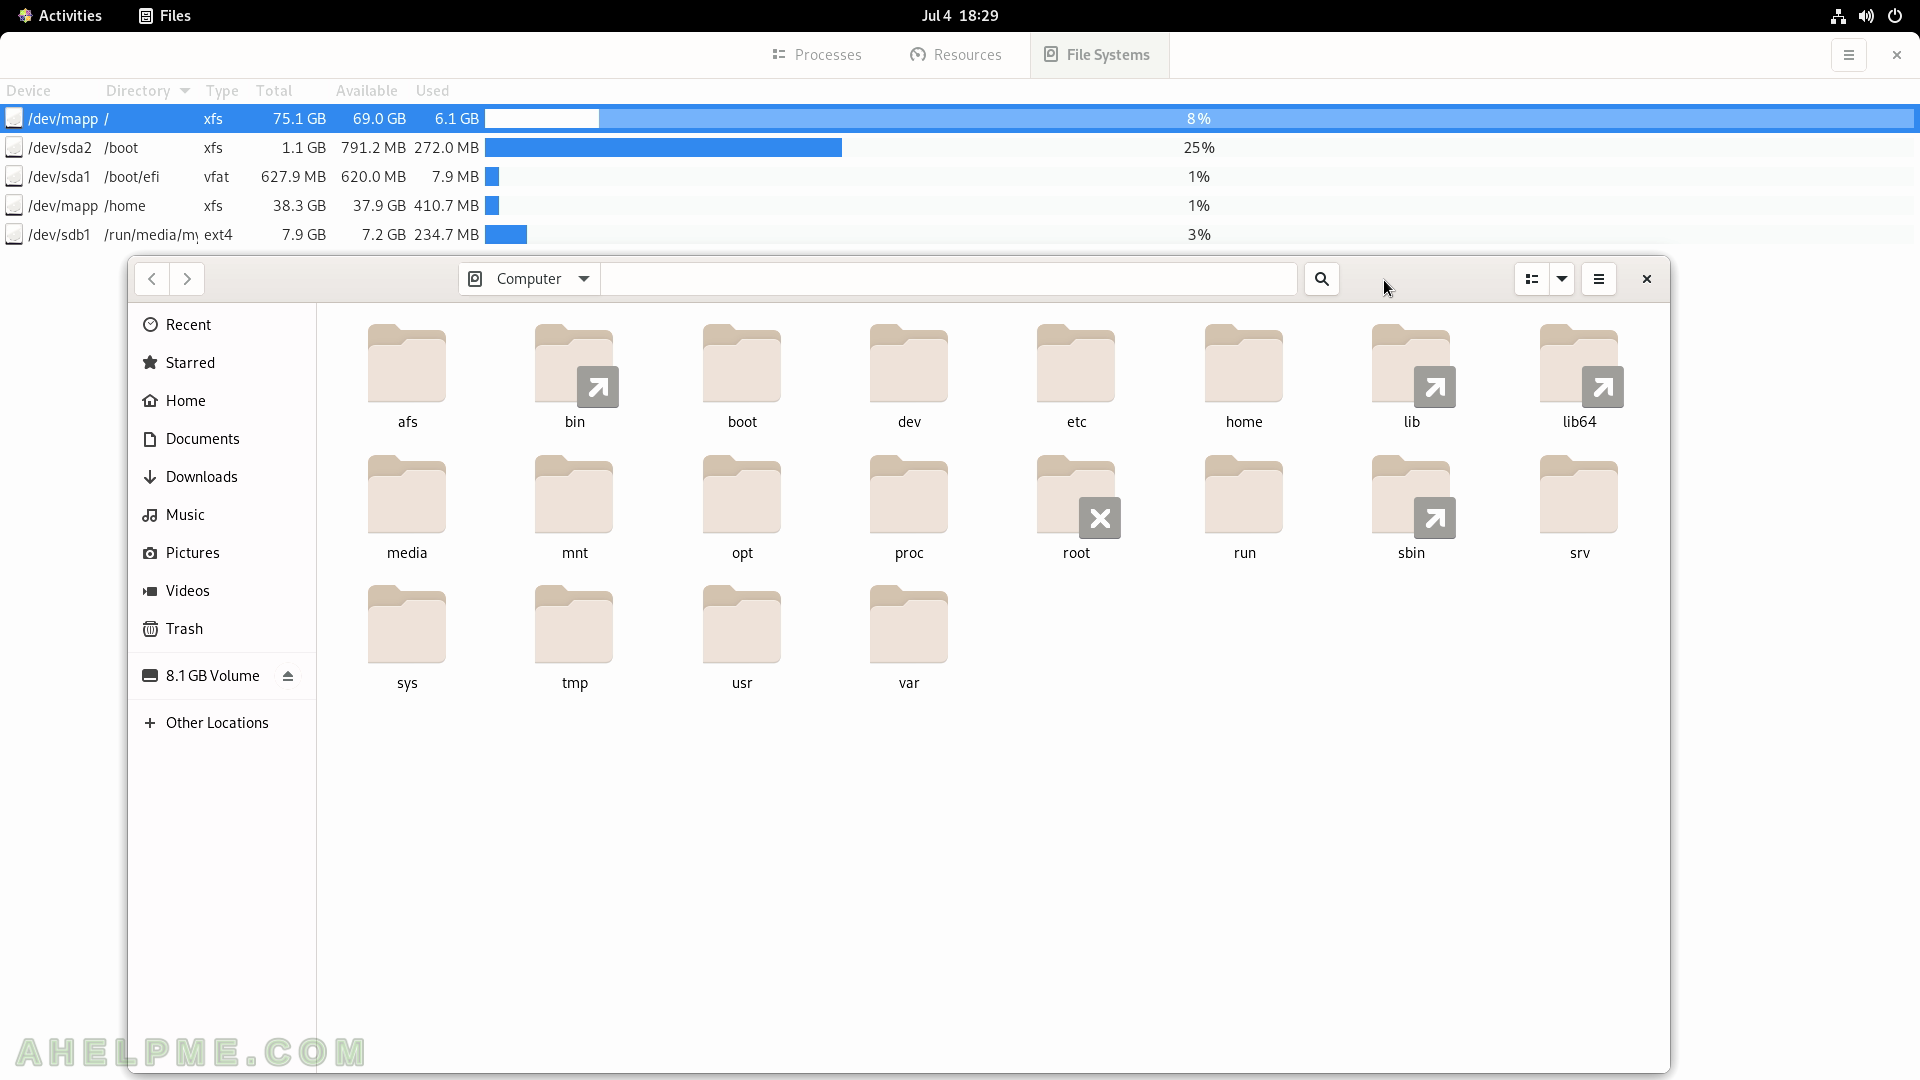Open Music in sidebar
Screen dimensions: 1920x1080
pyautogui.click(x=222, y=515)
